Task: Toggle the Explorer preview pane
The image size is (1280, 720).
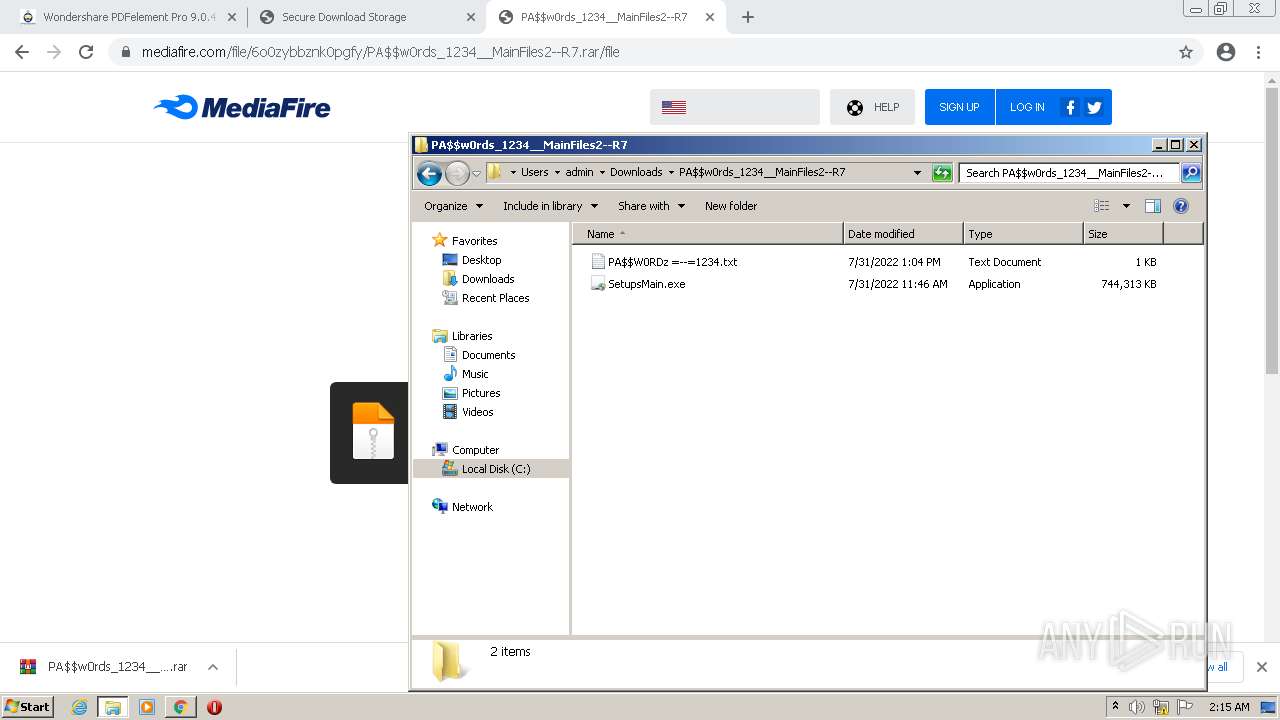Action: [1153, 206]
